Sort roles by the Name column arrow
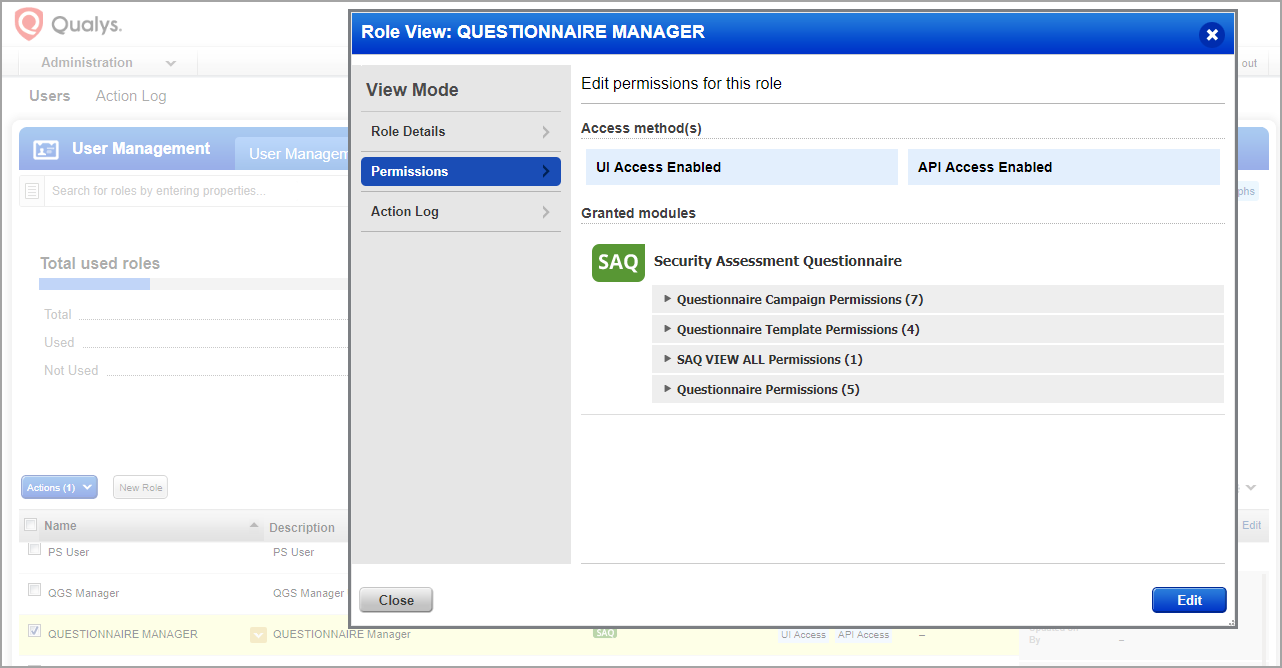The image size is (1282, 668). [254, 526]
